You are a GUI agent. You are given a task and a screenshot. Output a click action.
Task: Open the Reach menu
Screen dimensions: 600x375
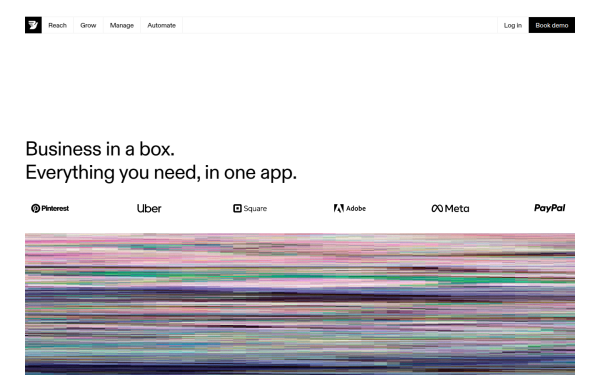[x=57, y=25]
